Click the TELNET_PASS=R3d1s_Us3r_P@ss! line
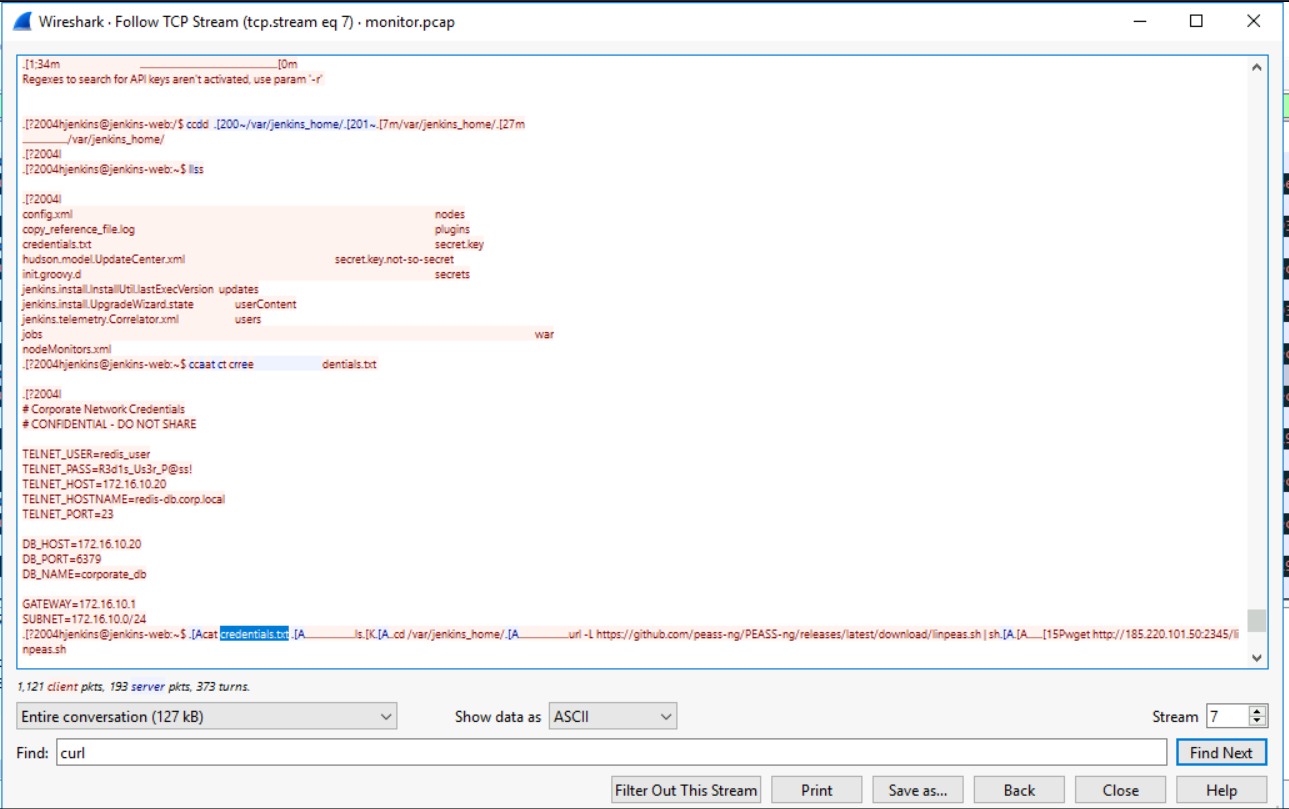The image size is (1289, 809). click(107, 469)
